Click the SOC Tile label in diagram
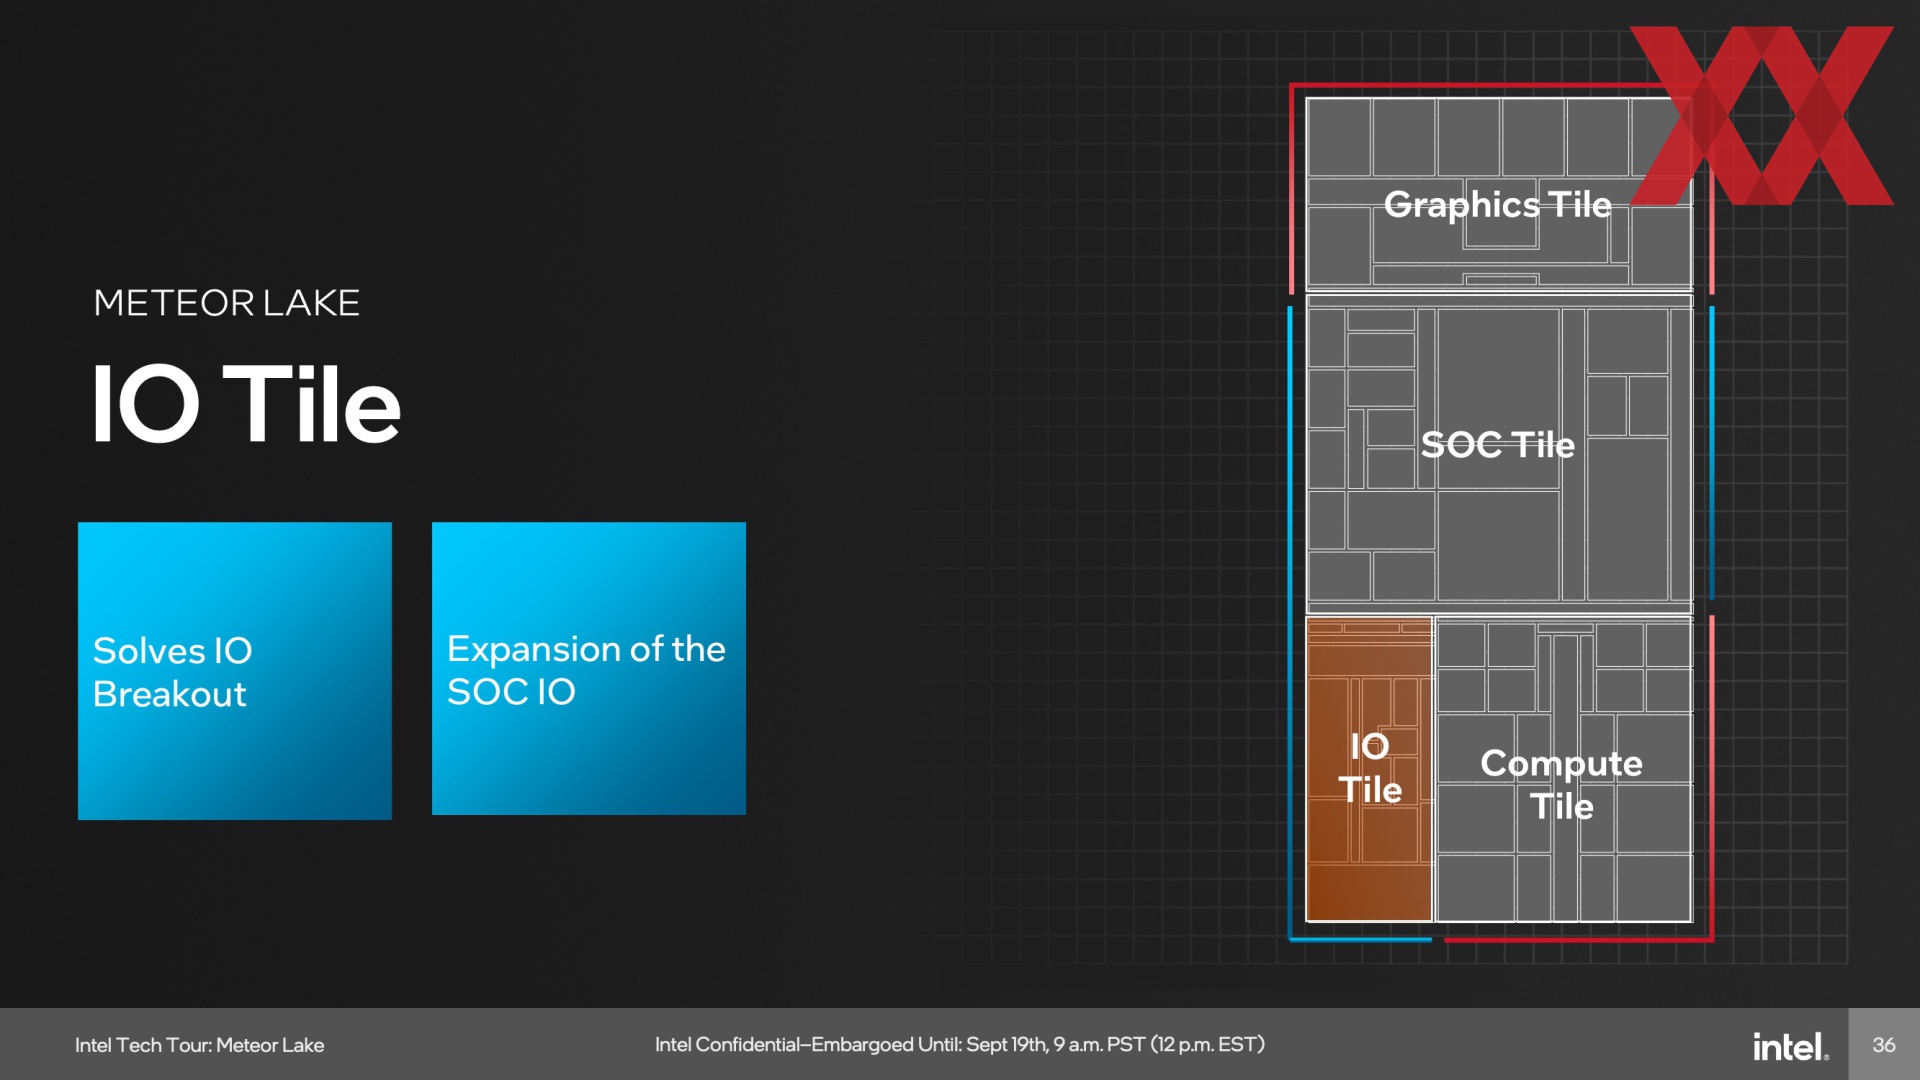This screenshot has width=1920, height=1080. tap(1497, 444)
